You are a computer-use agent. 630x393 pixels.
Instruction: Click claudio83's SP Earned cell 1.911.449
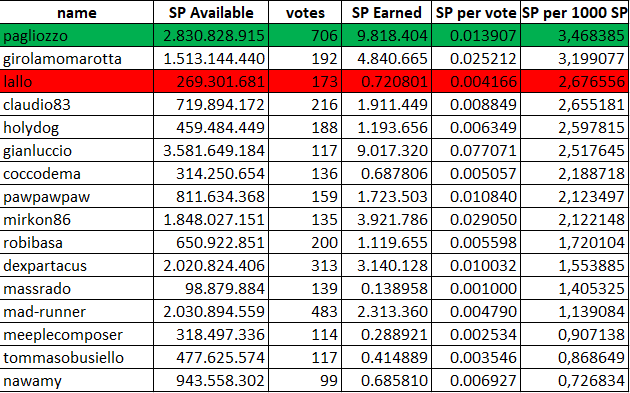click(x=387, y=104)
